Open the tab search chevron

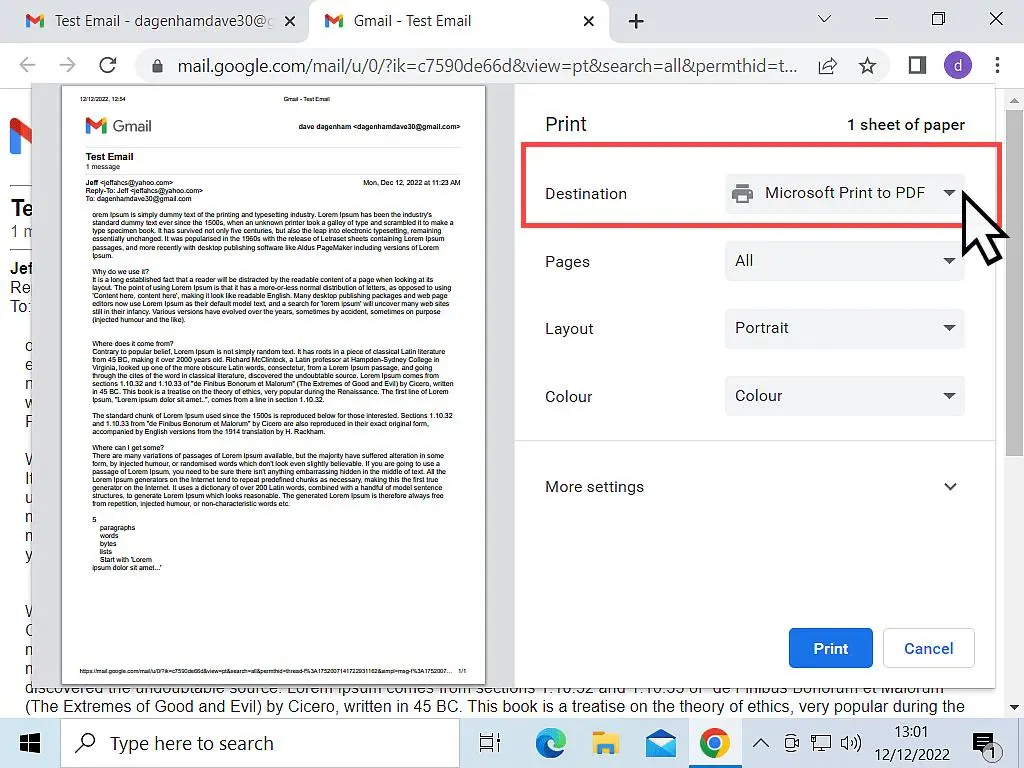coord(824,19)
